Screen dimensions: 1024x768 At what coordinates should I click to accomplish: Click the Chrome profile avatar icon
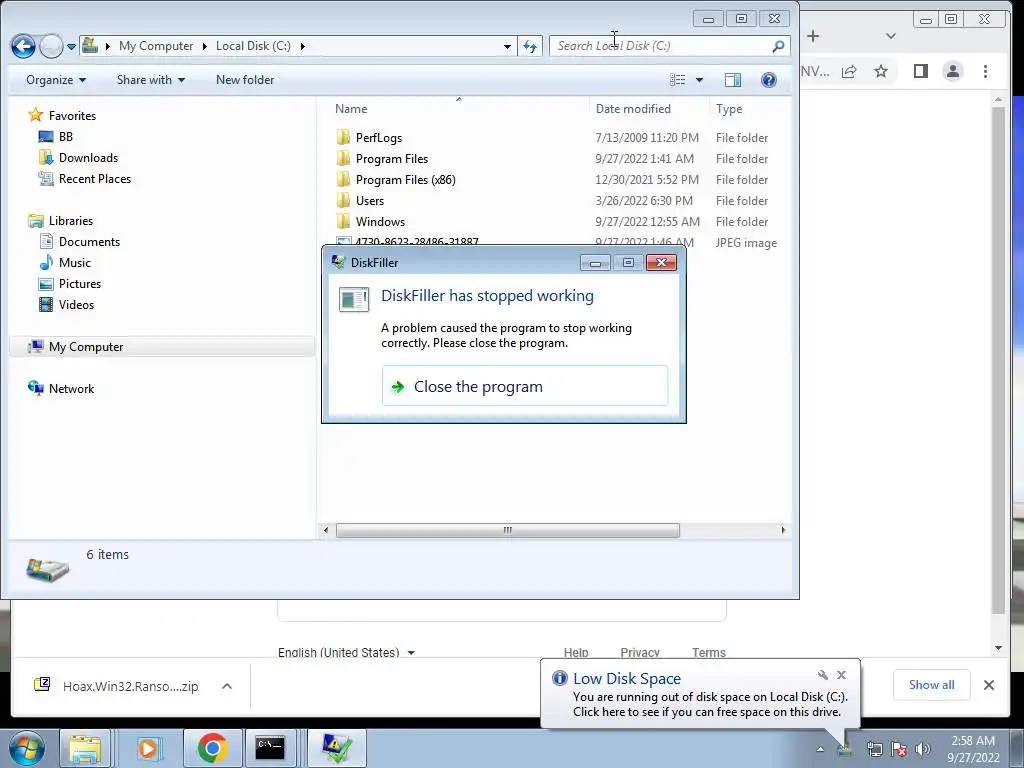click(x=953, y=71)
